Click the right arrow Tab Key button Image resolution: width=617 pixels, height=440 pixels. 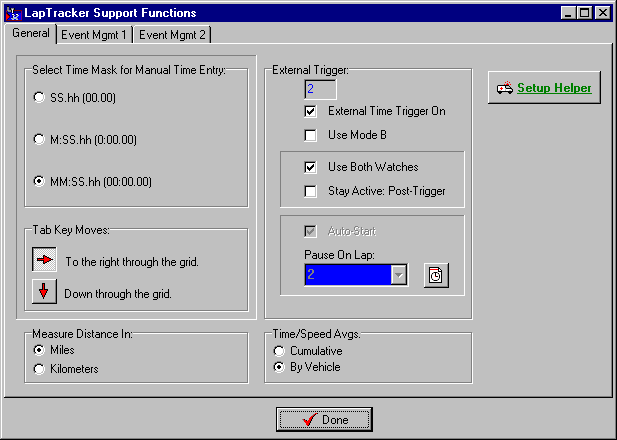click(44, 259)
